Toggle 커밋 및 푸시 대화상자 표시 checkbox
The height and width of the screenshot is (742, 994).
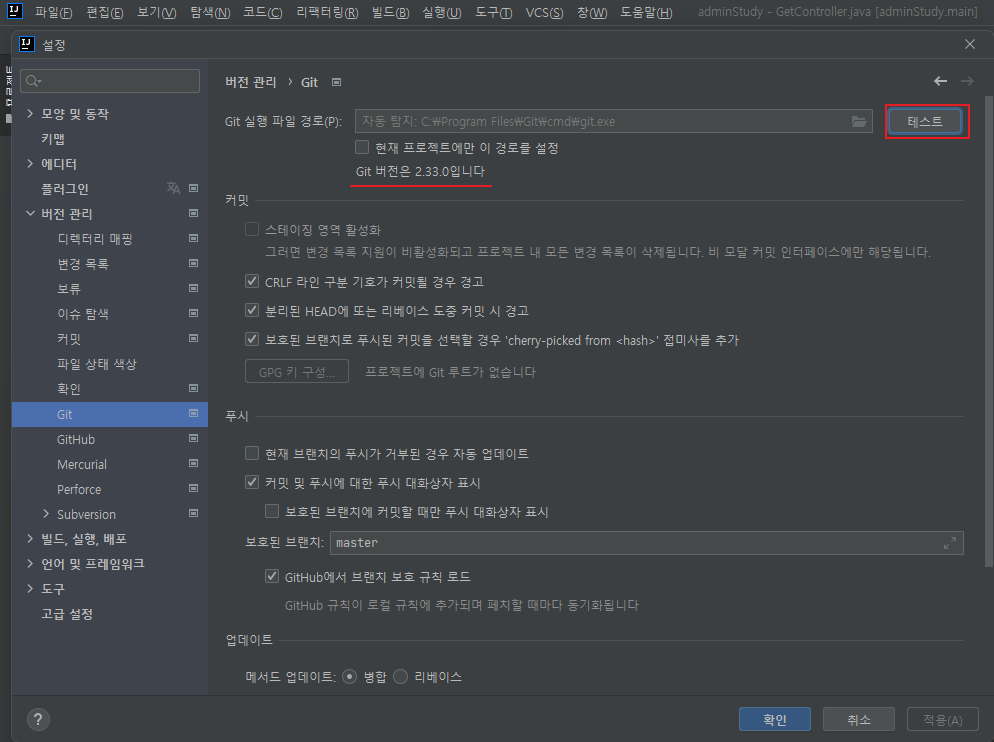click(x=252, y=482)
